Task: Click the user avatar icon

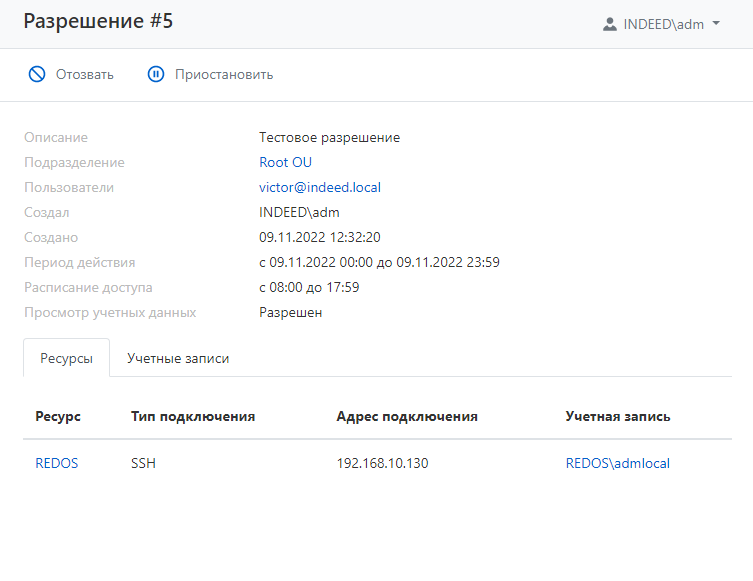Action: 610,24
